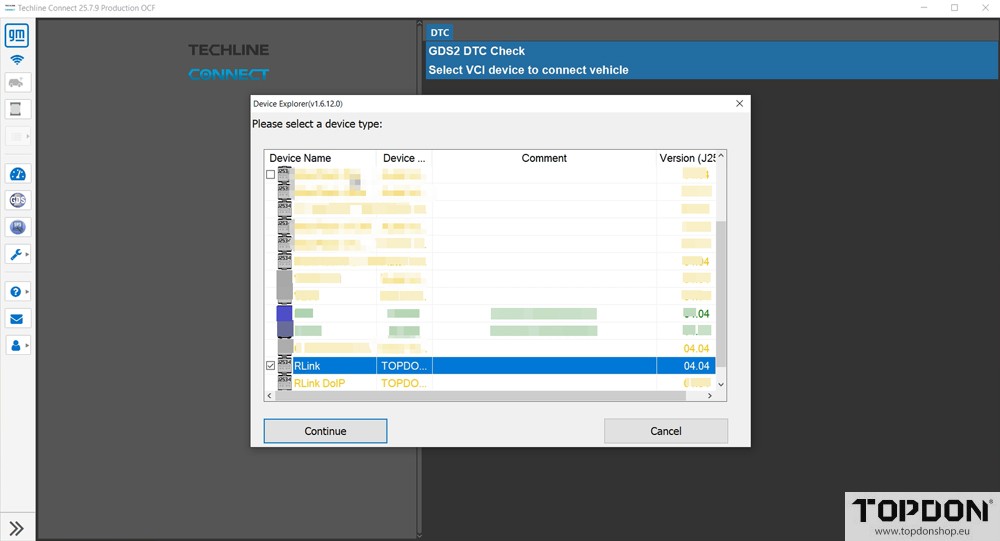Tick the checkbox in the first device row
This screenshot has width=1000, height=541.
point(270,175)
